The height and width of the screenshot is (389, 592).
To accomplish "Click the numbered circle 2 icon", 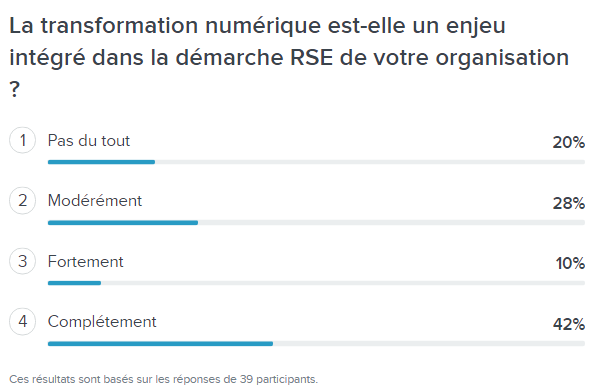I will (x=23, y=201).
